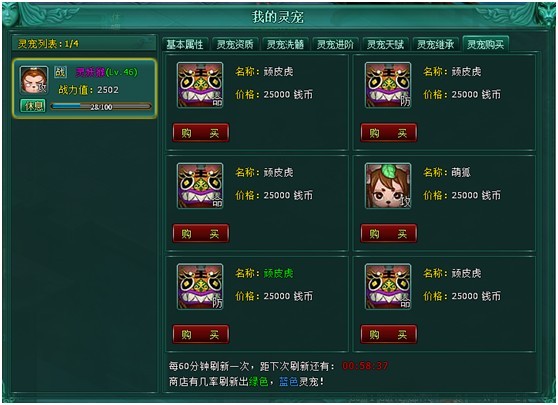Select the bottom-left green-named tiger icon

pyautogui.click(x=200, y=286)
